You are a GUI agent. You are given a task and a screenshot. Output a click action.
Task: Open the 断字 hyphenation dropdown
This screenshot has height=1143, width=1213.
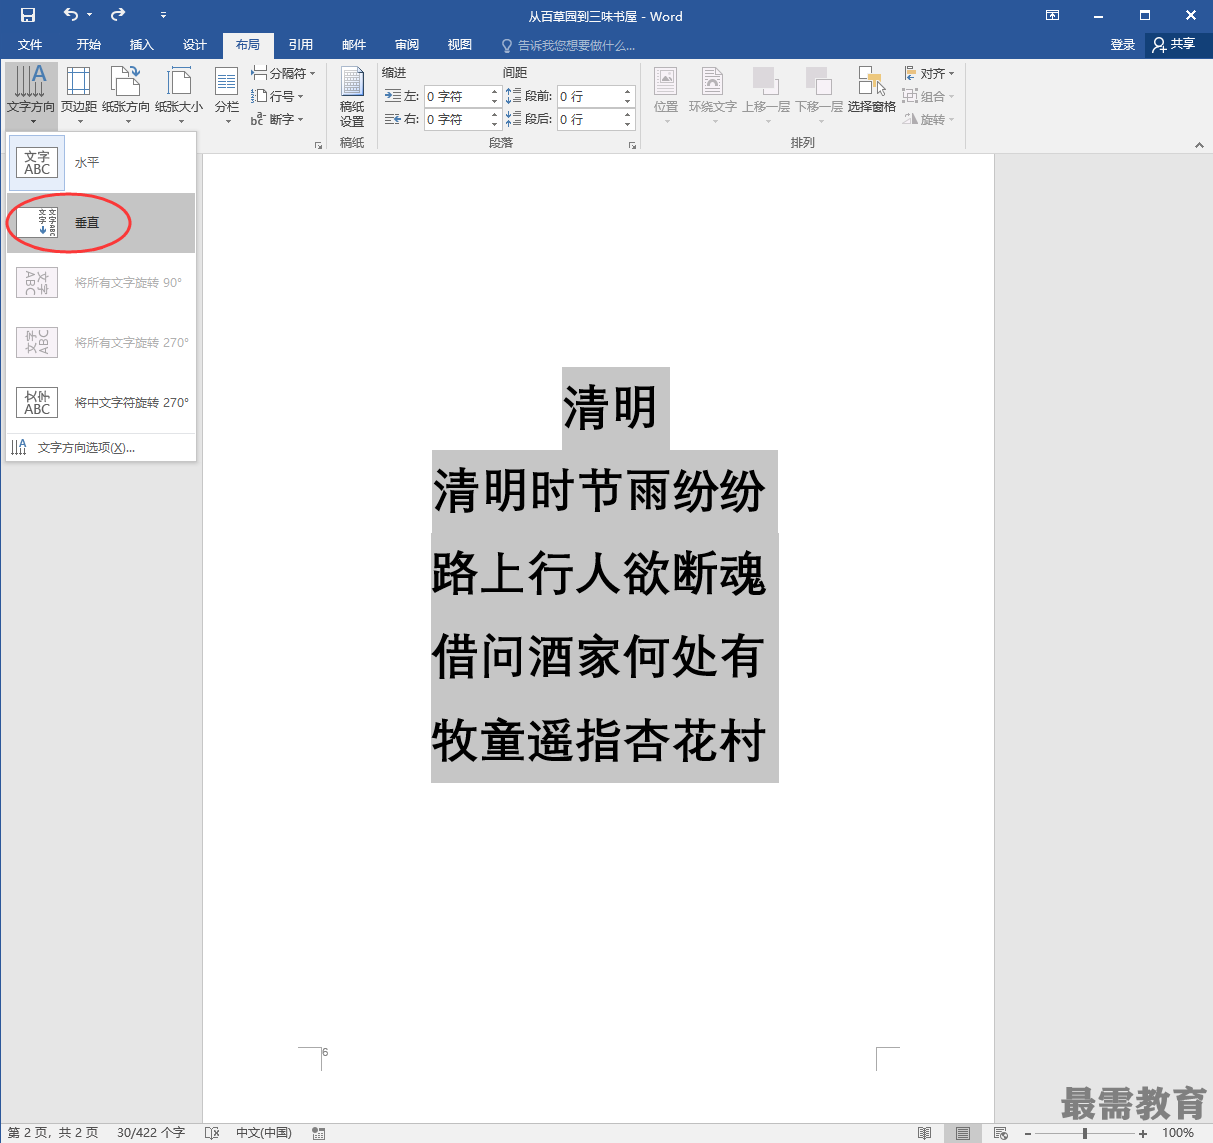click(x=277, y=119)
